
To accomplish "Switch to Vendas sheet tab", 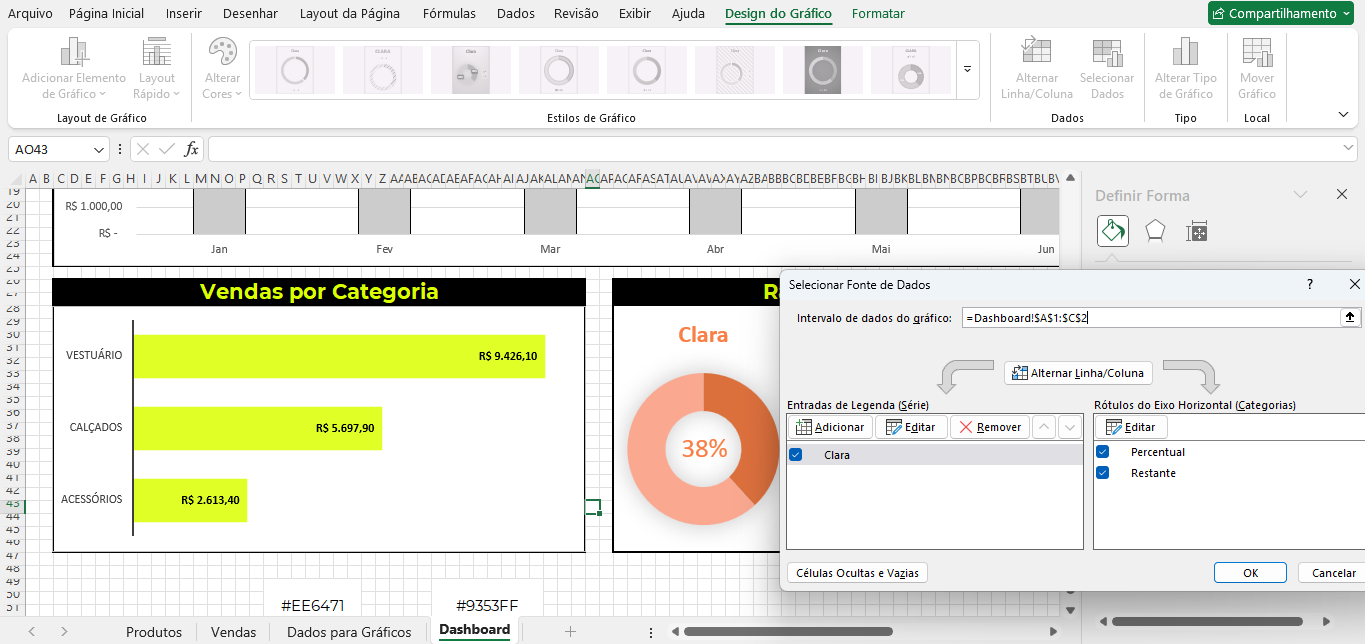I will point(234,632).
